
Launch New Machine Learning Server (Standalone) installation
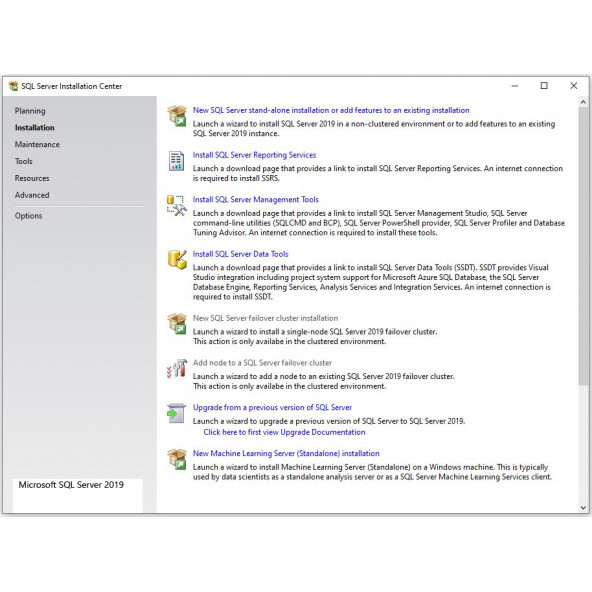click(x=286, y=453)
